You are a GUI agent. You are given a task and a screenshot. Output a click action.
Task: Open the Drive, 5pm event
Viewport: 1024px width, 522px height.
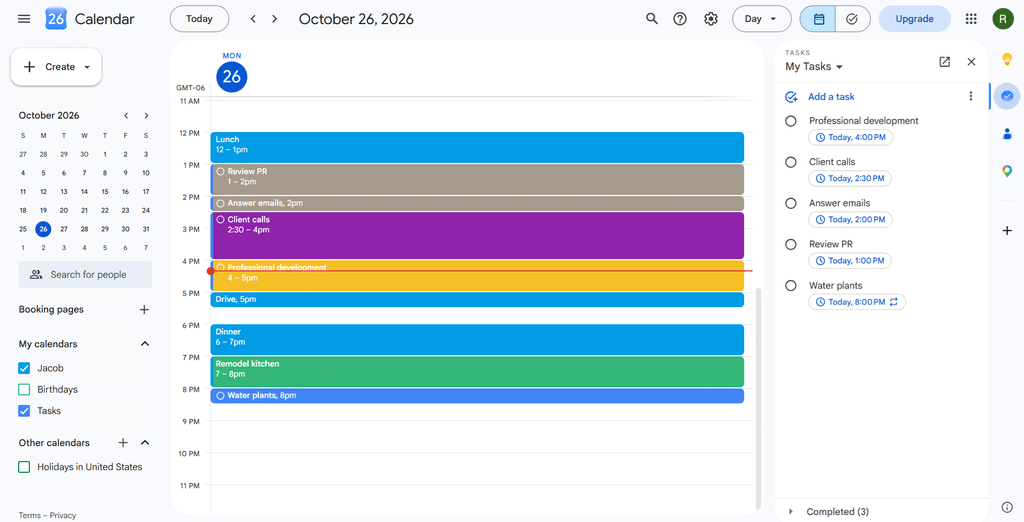tap(477, 300)
